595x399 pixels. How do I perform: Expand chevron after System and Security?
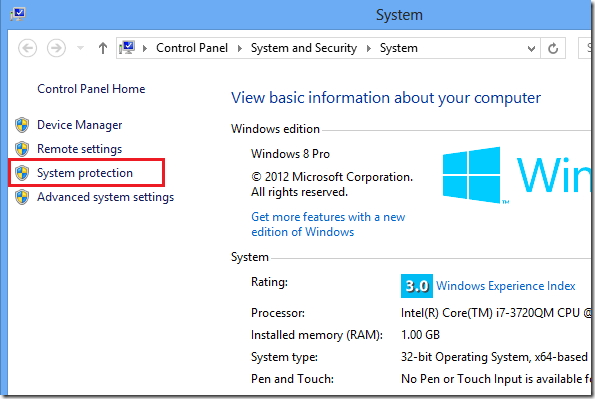click(x=368, y=48)
